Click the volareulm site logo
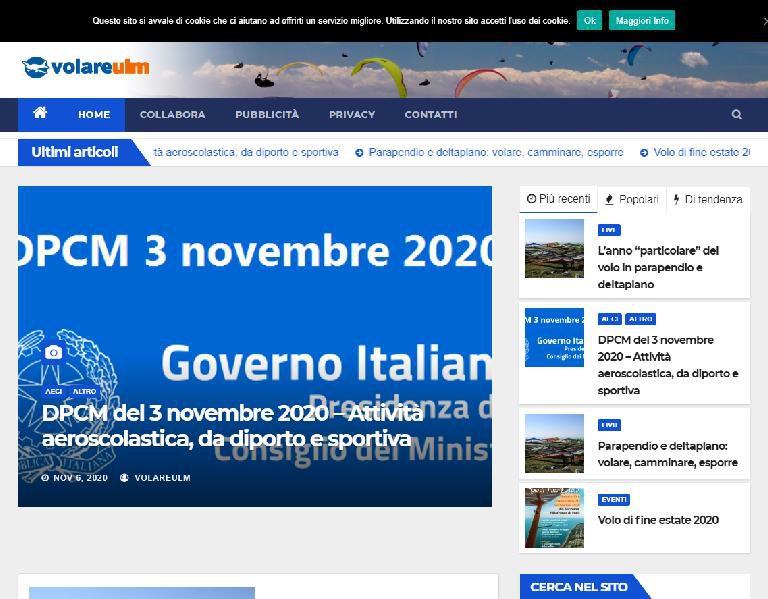This screenshot has width=768, height=599. 86,67
